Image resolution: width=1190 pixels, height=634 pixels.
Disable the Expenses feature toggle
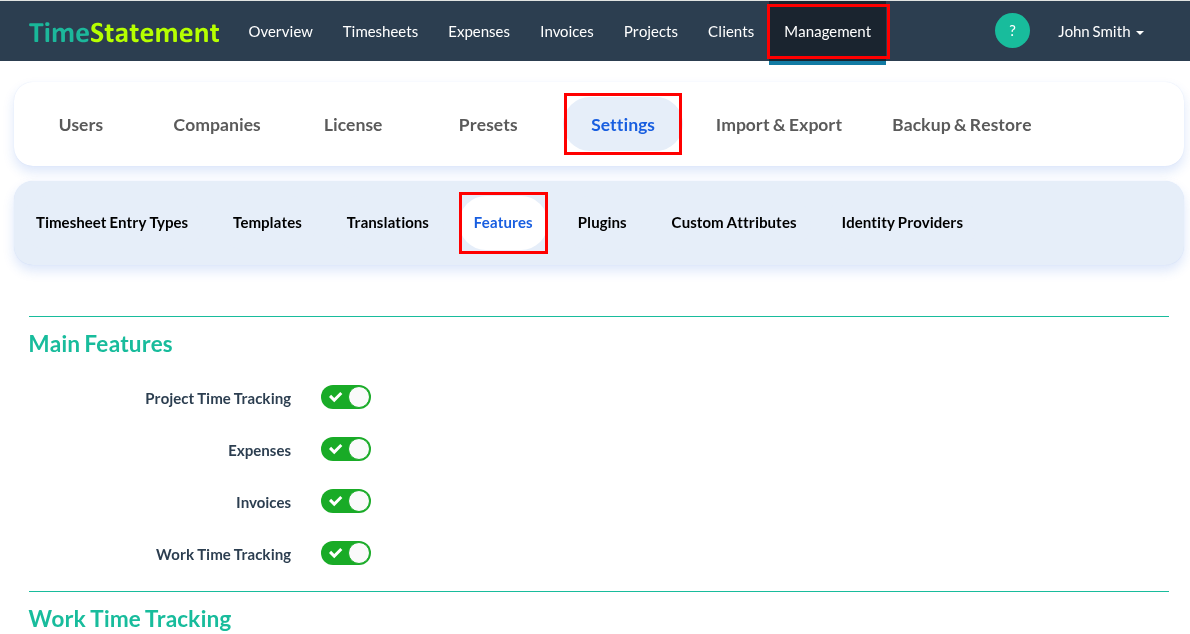tap(346, 449)
